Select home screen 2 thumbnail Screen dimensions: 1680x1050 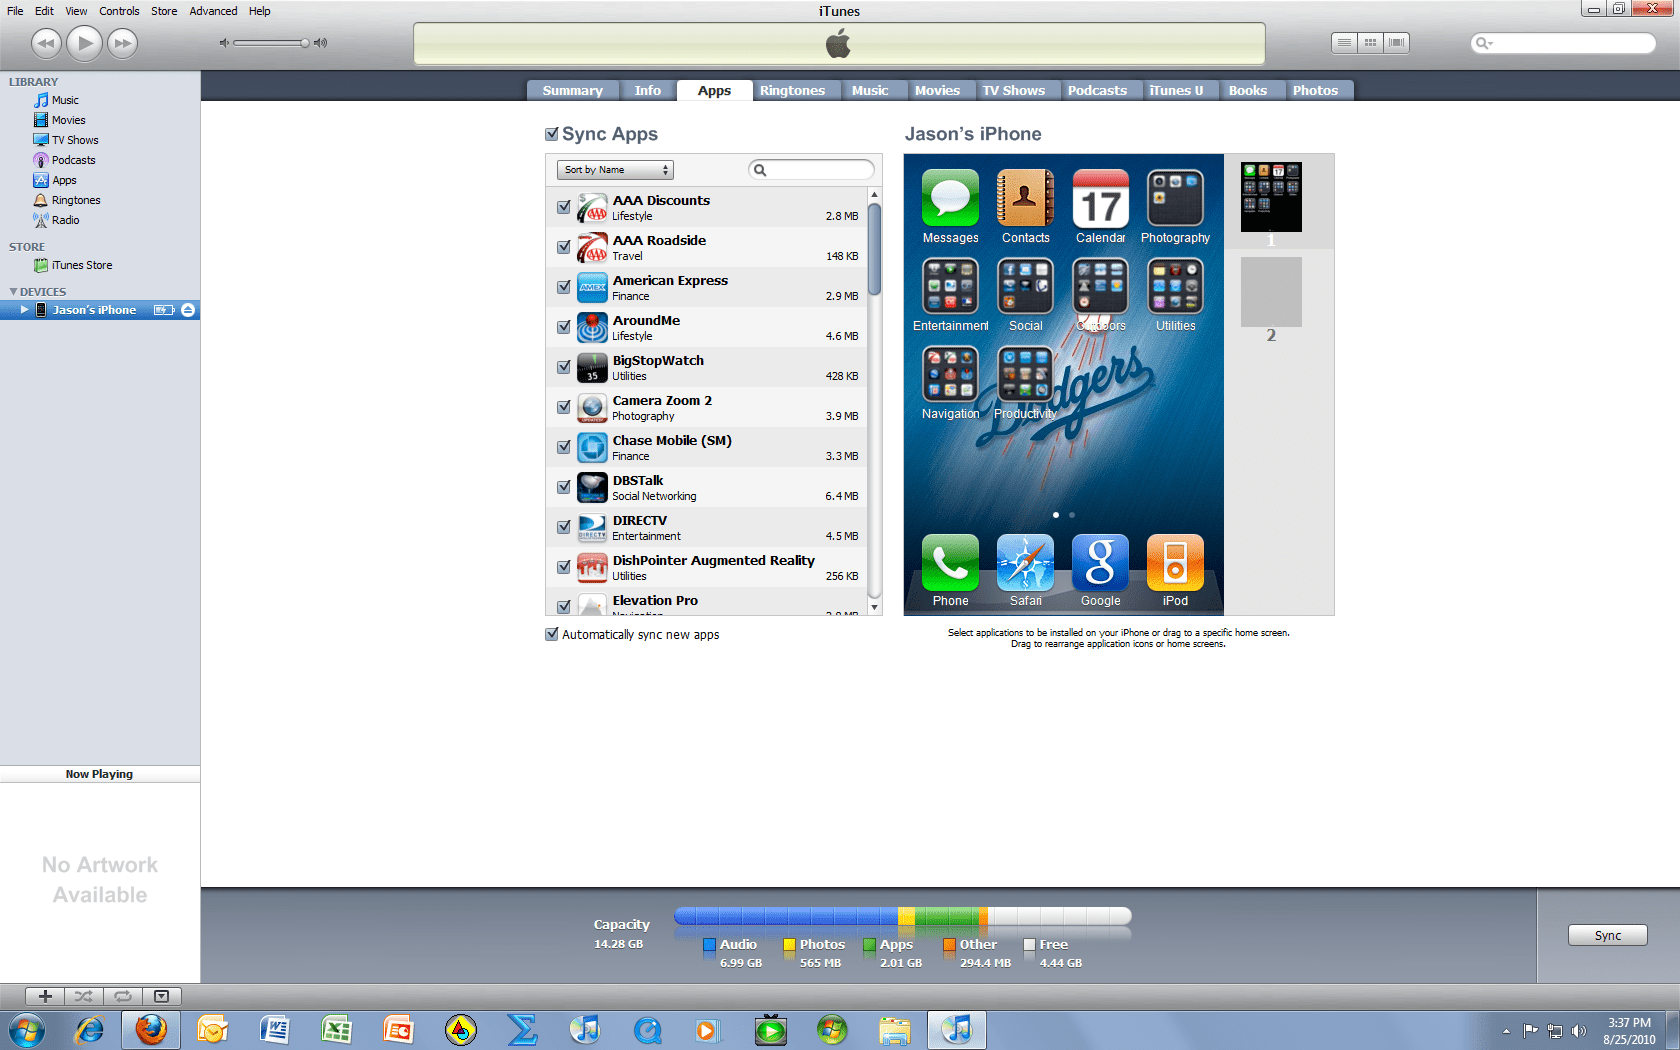click(x=1271, y=292)
